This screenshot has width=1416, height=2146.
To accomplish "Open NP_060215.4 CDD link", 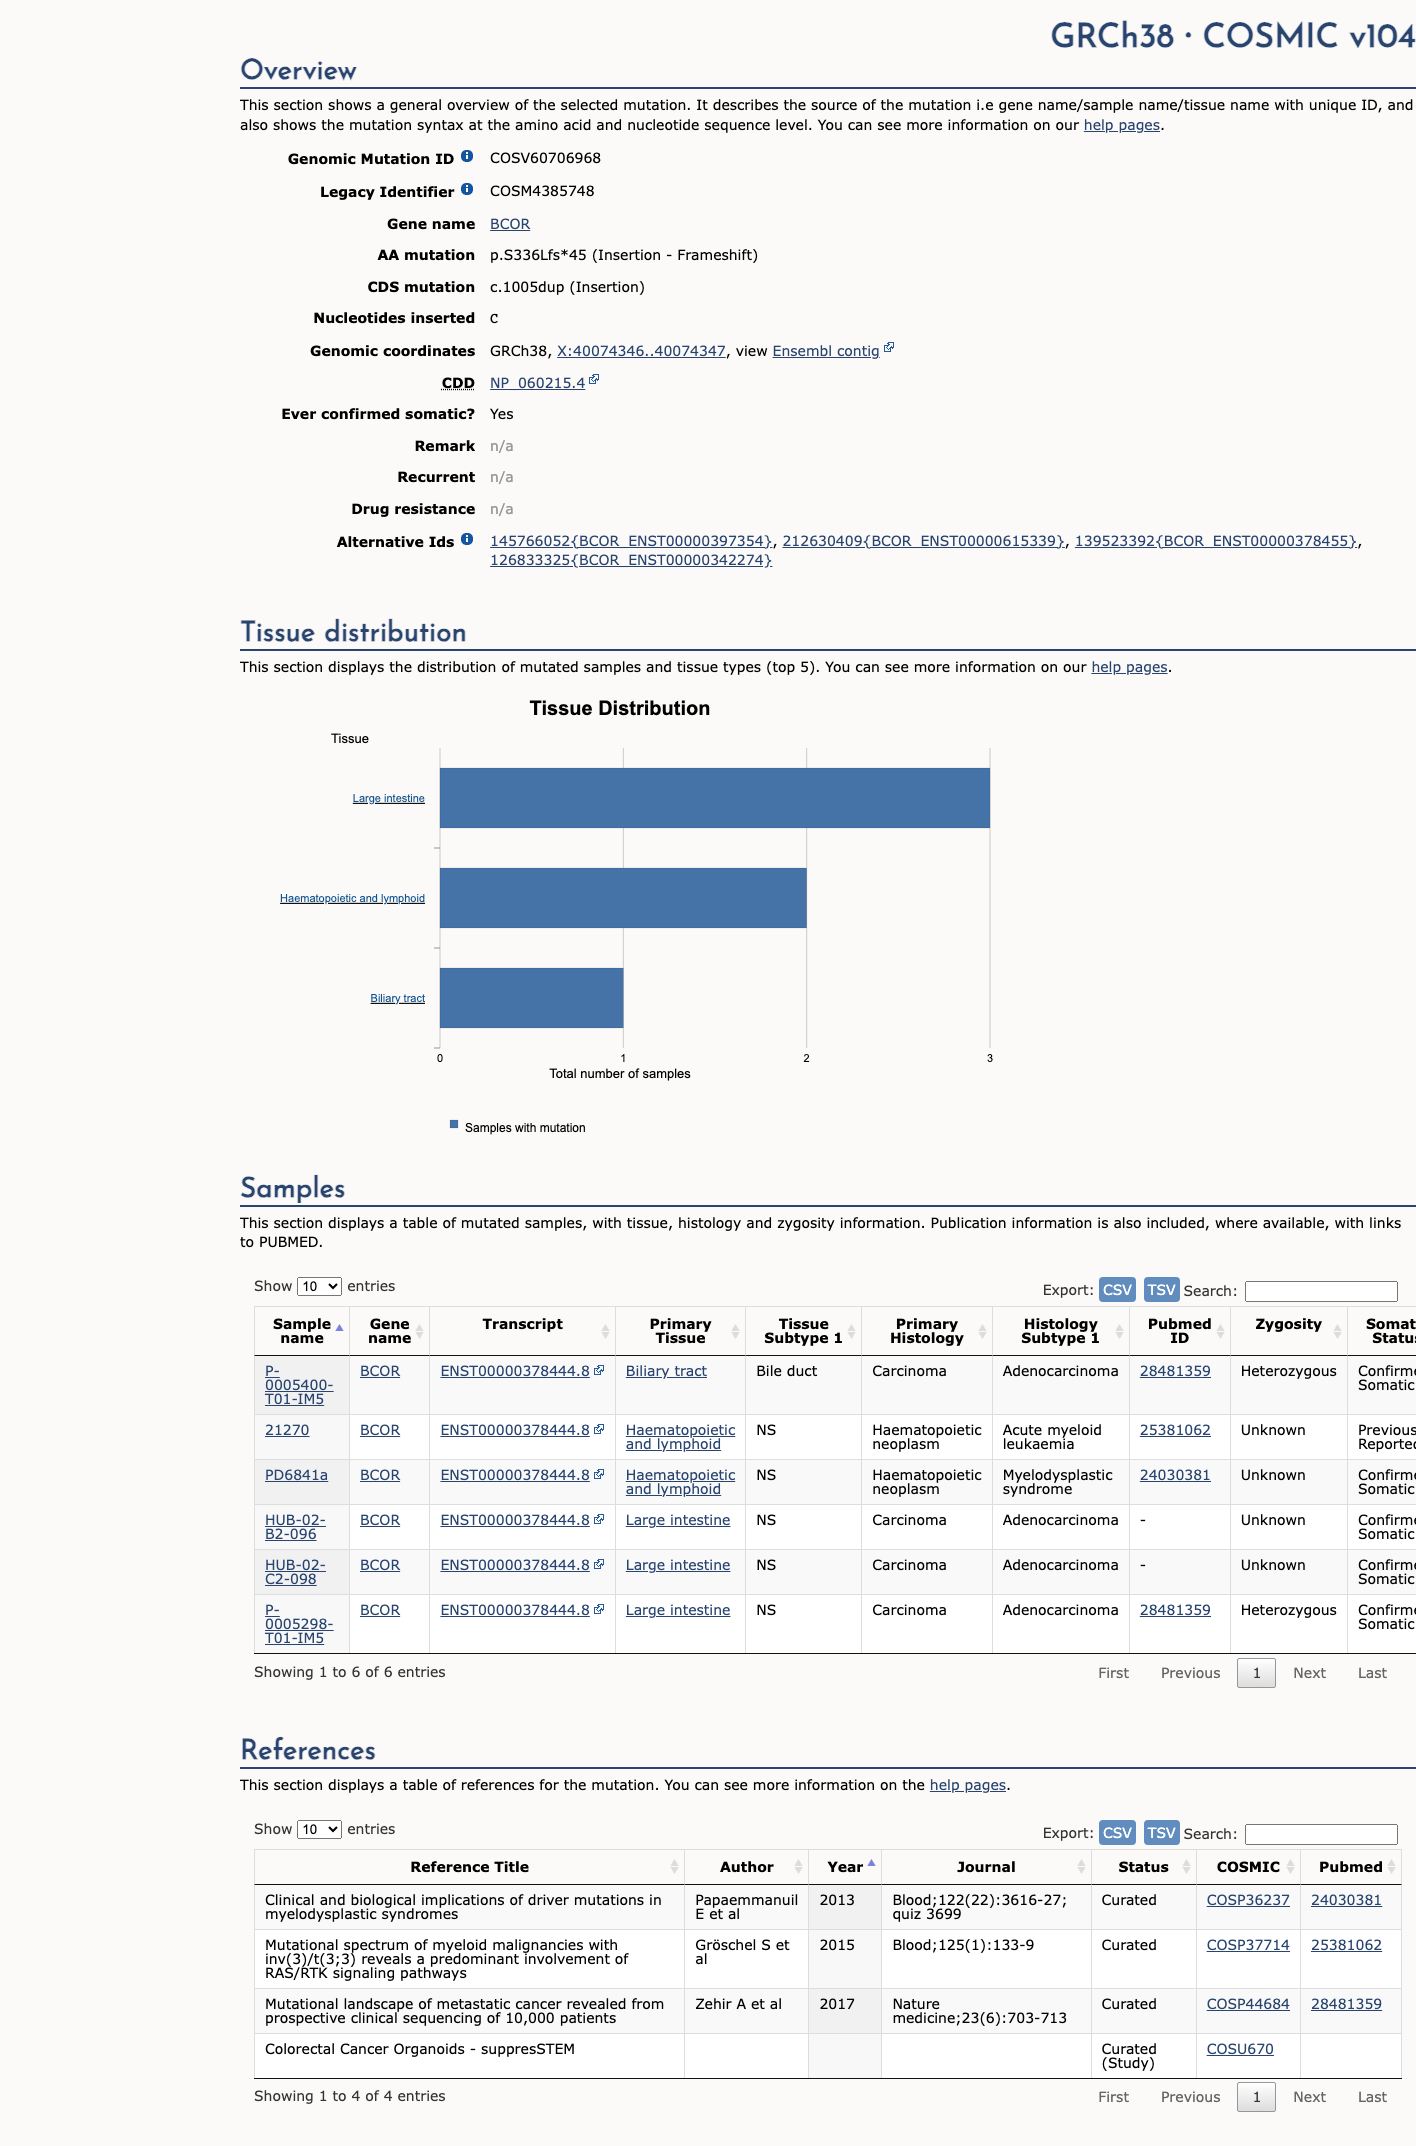I will point(537,383).
